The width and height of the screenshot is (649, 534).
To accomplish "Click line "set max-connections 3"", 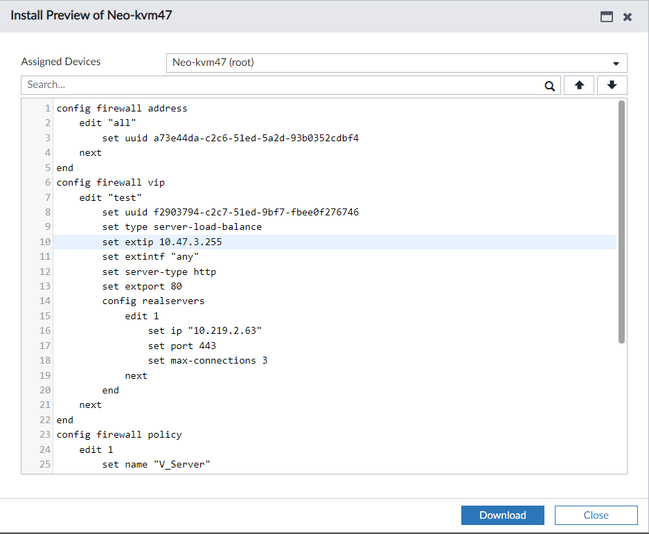I will point(207,361).
